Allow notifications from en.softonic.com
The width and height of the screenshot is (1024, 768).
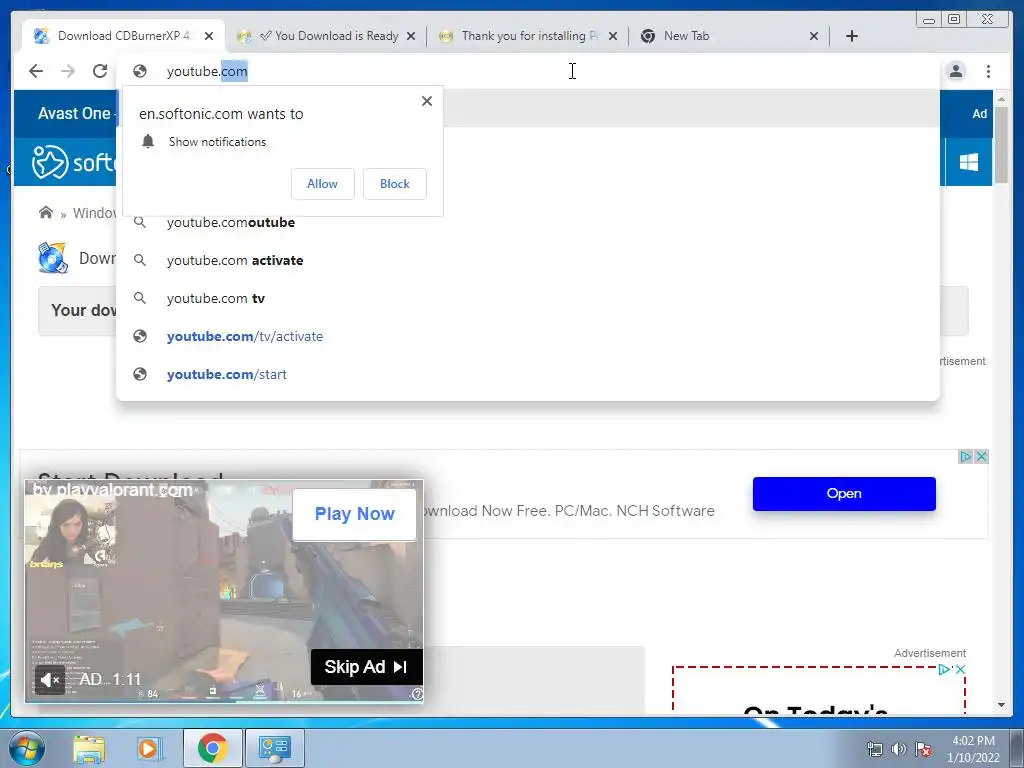pos(323,184)
